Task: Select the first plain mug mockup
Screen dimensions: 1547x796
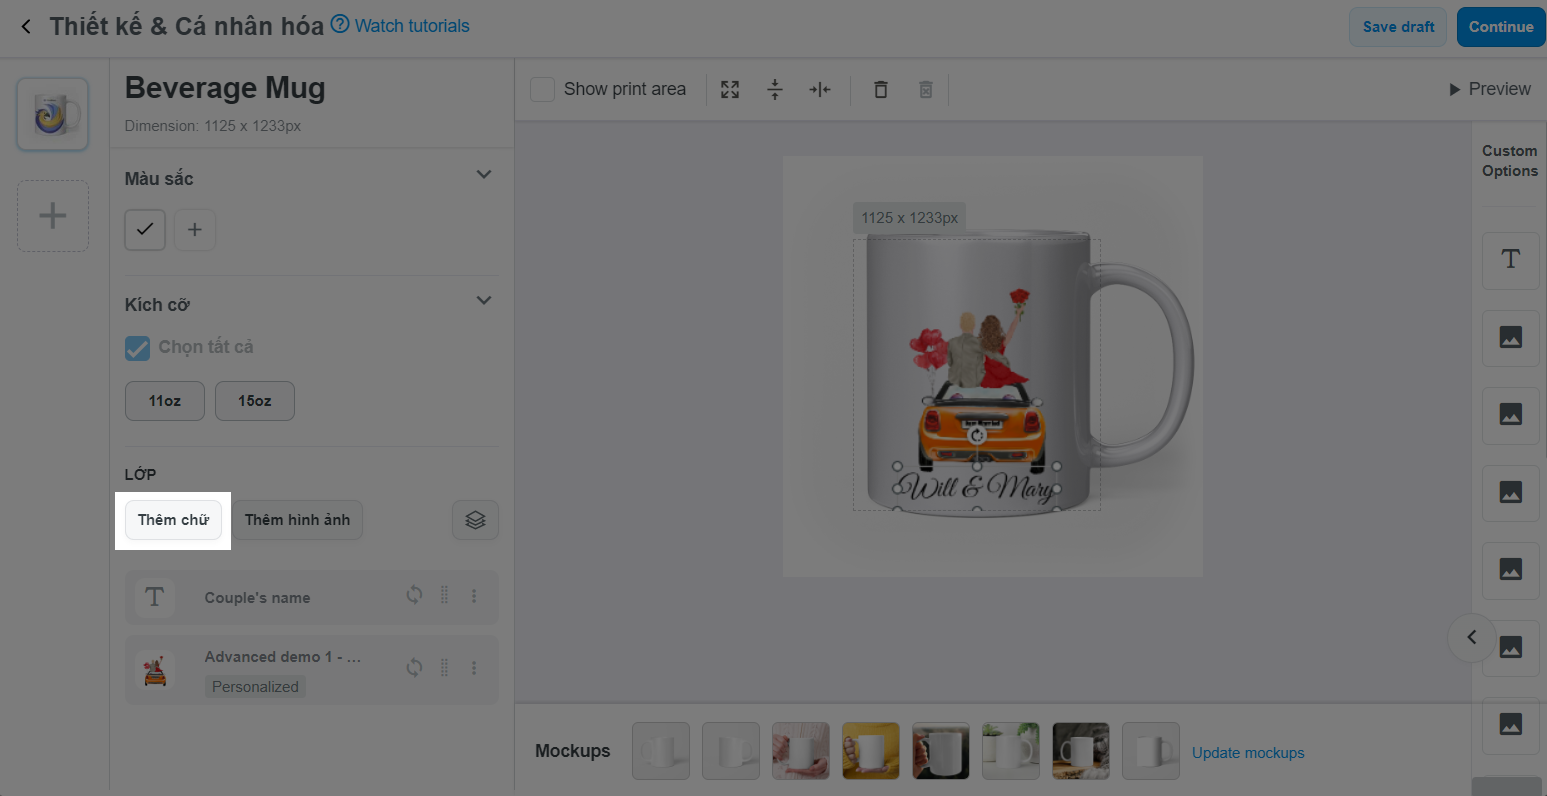Action: pyautogui.click(x=661, y=751)
